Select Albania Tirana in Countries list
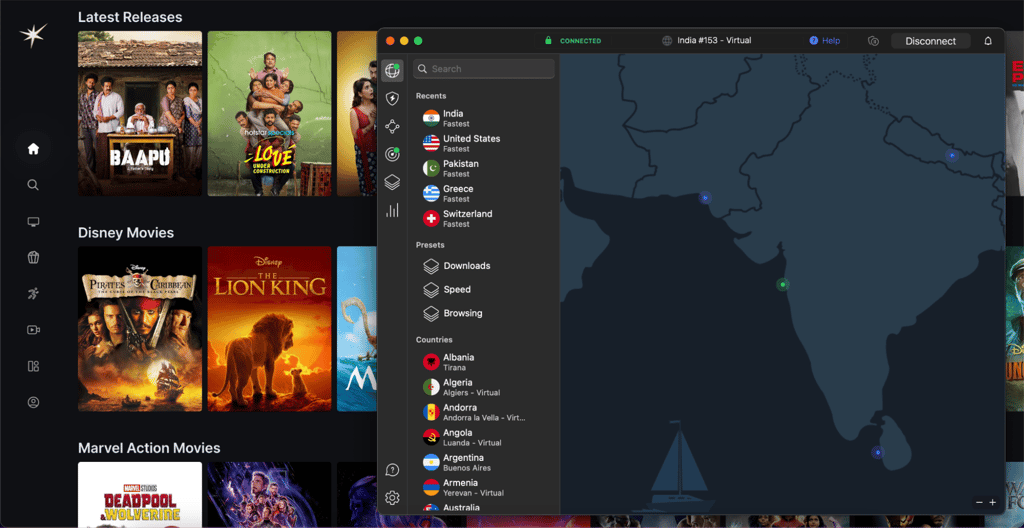This screenshot has height=528, width=1024. pyautogui.click(x=483, y=362)
